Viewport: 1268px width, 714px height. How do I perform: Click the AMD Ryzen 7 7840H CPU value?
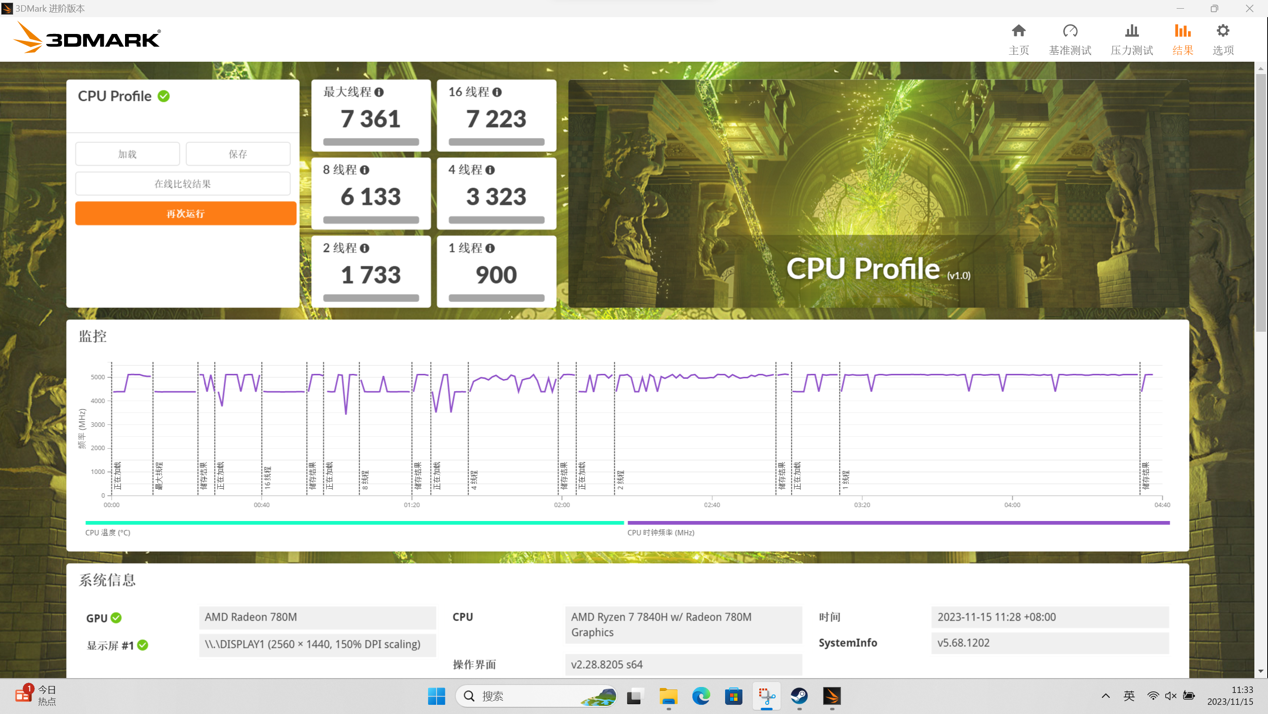pyautogui.click(x=684, y=625)
